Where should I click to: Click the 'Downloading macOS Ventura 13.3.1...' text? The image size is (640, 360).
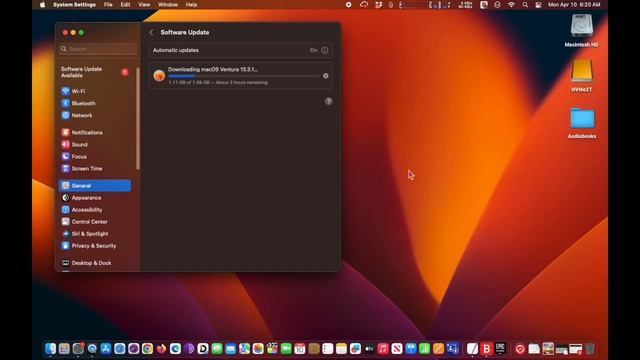[213, 69]
